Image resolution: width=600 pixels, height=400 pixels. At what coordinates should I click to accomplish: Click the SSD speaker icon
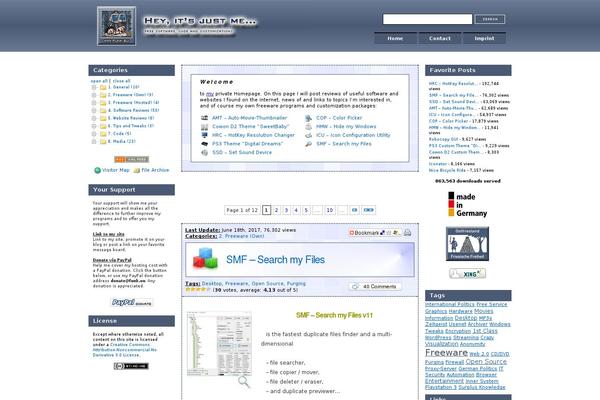[205, 152]
